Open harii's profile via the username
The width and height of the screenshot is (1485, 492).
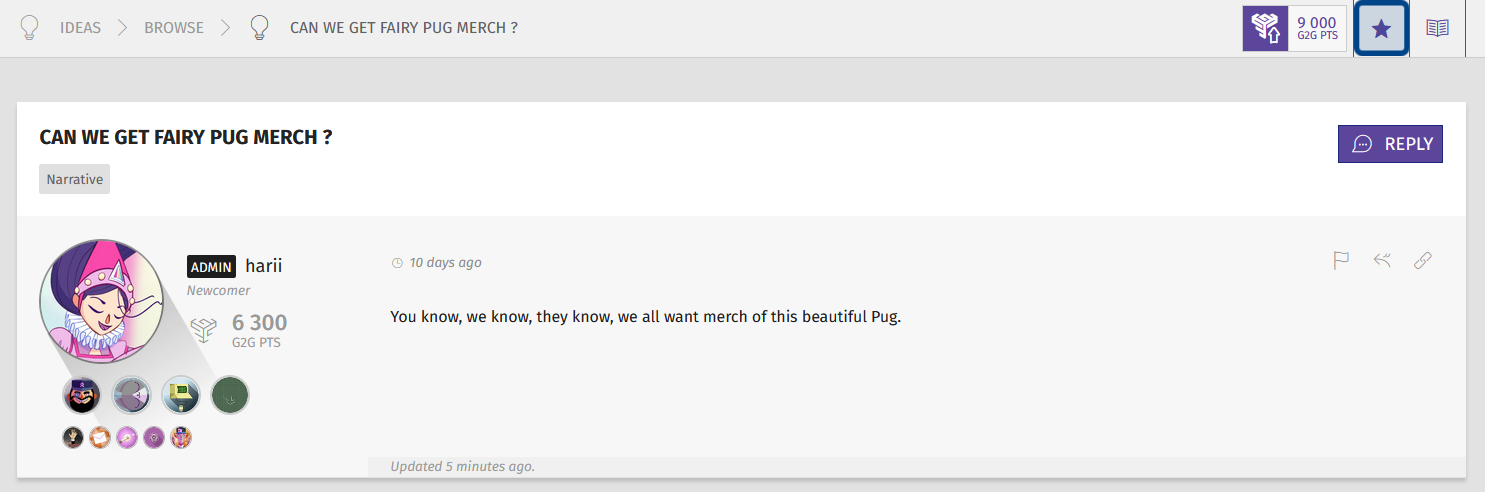coord(263,266)
